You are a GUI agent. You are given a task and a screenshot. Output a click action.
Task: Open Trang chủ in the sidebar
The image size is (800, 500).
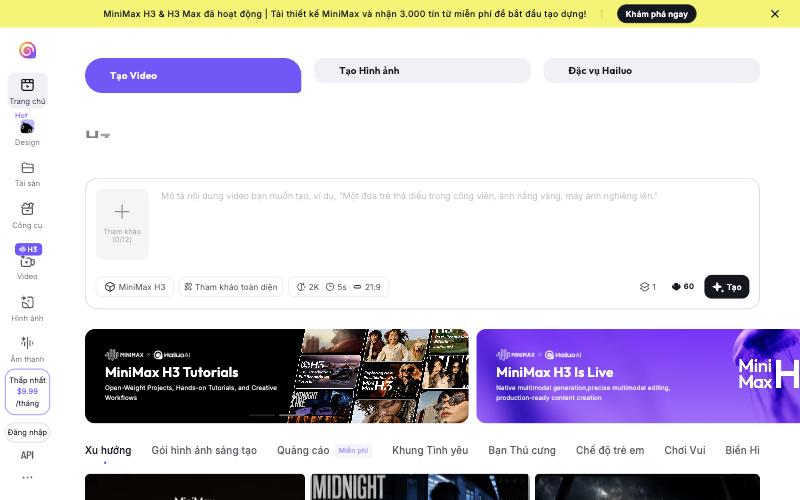(28, 90)
